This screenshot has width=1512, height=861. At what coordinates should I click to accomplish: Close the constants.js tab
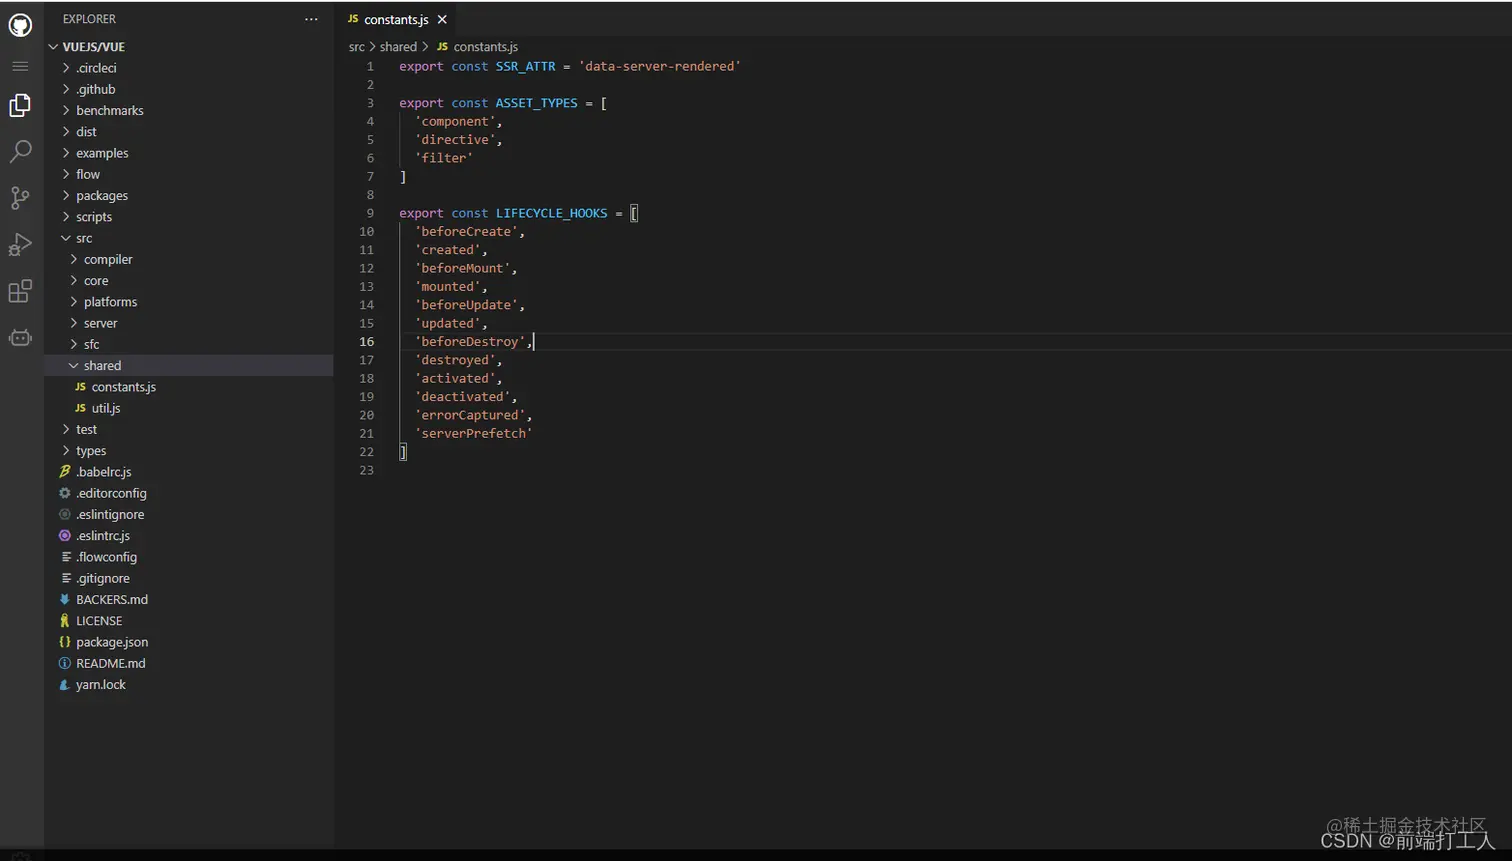(442, 20)
